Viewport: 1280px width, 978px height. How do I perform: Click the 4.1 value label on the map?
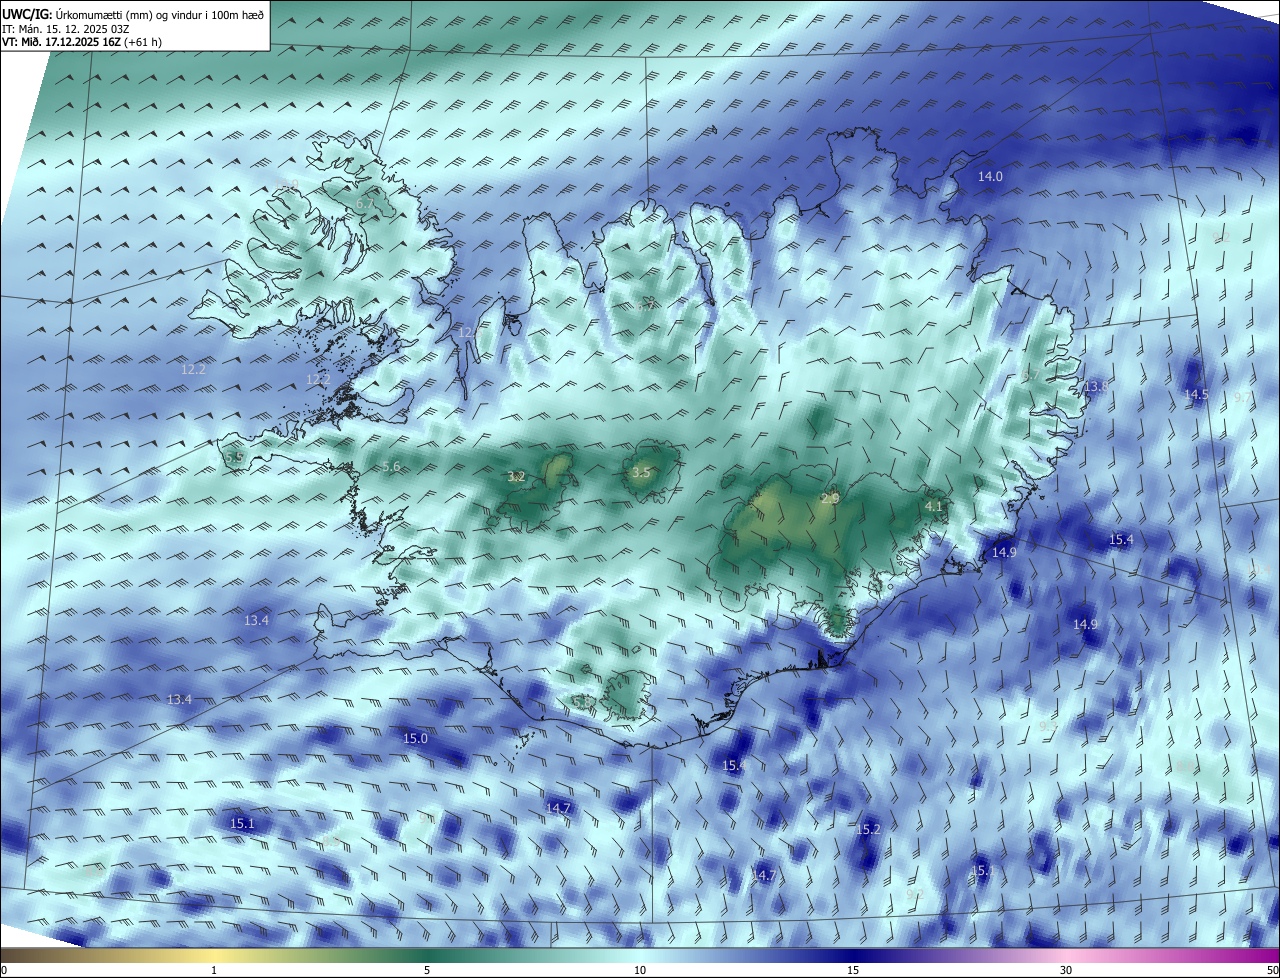[934, 507]
